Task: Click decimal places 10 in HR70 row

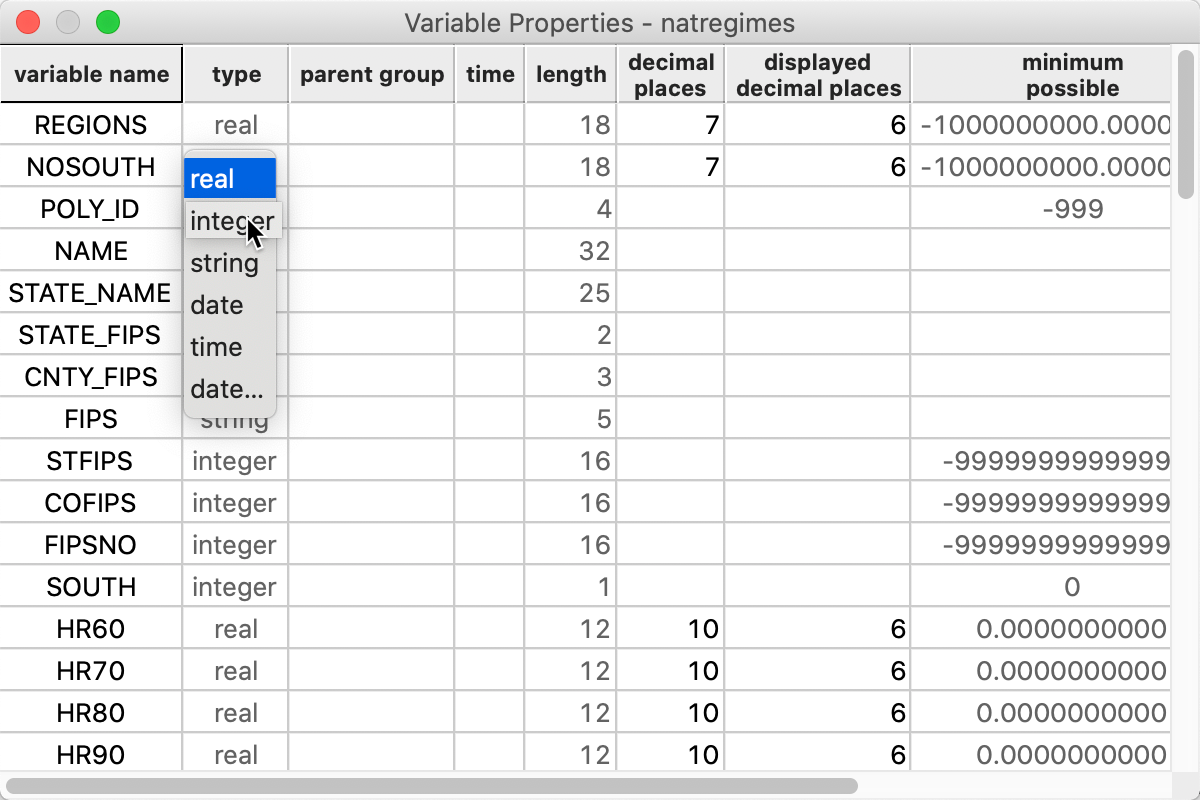Action: click(671, 671)
